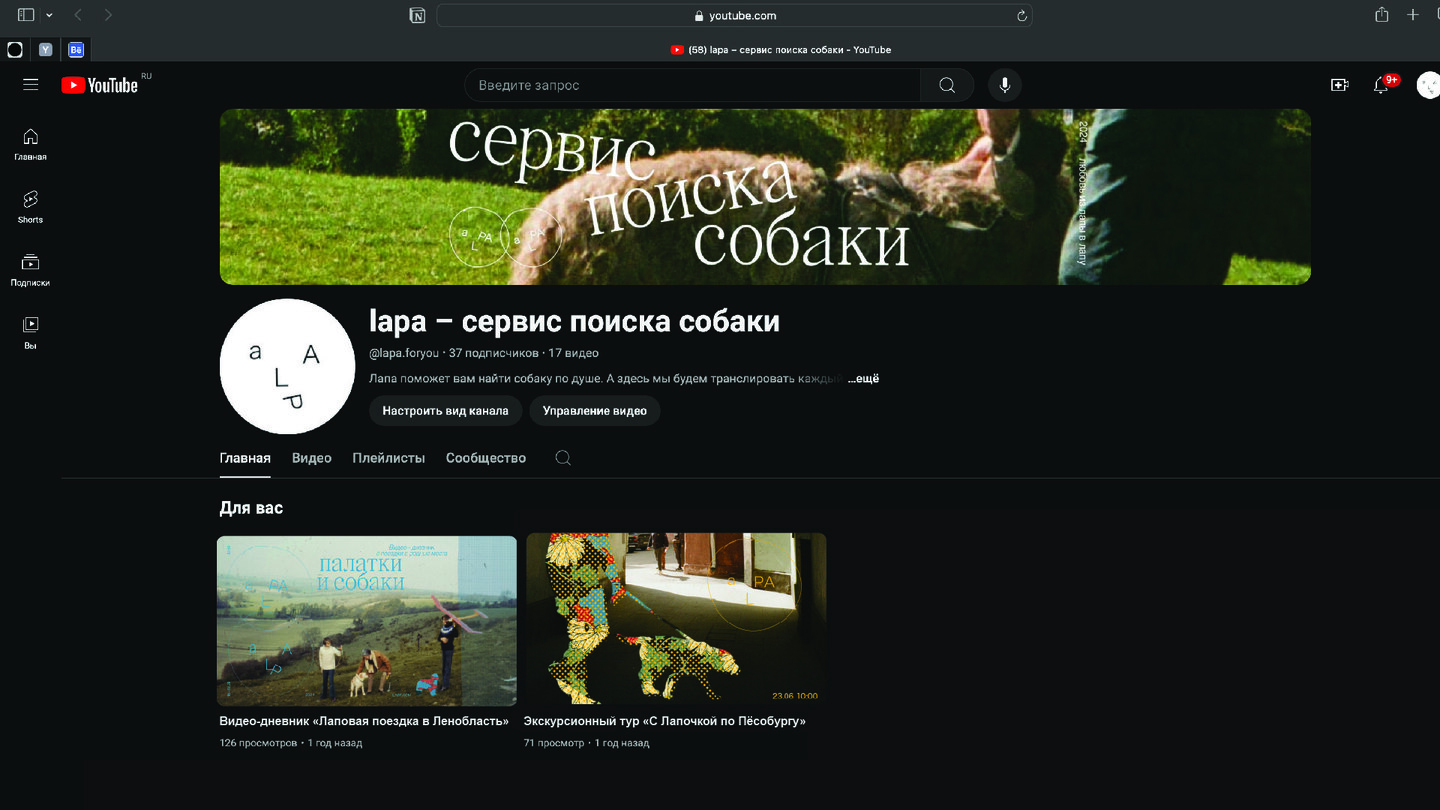Focus the YouTube search field Введите запрос
The width and height of the screenshot is (1440, 810).
(693, 85)
